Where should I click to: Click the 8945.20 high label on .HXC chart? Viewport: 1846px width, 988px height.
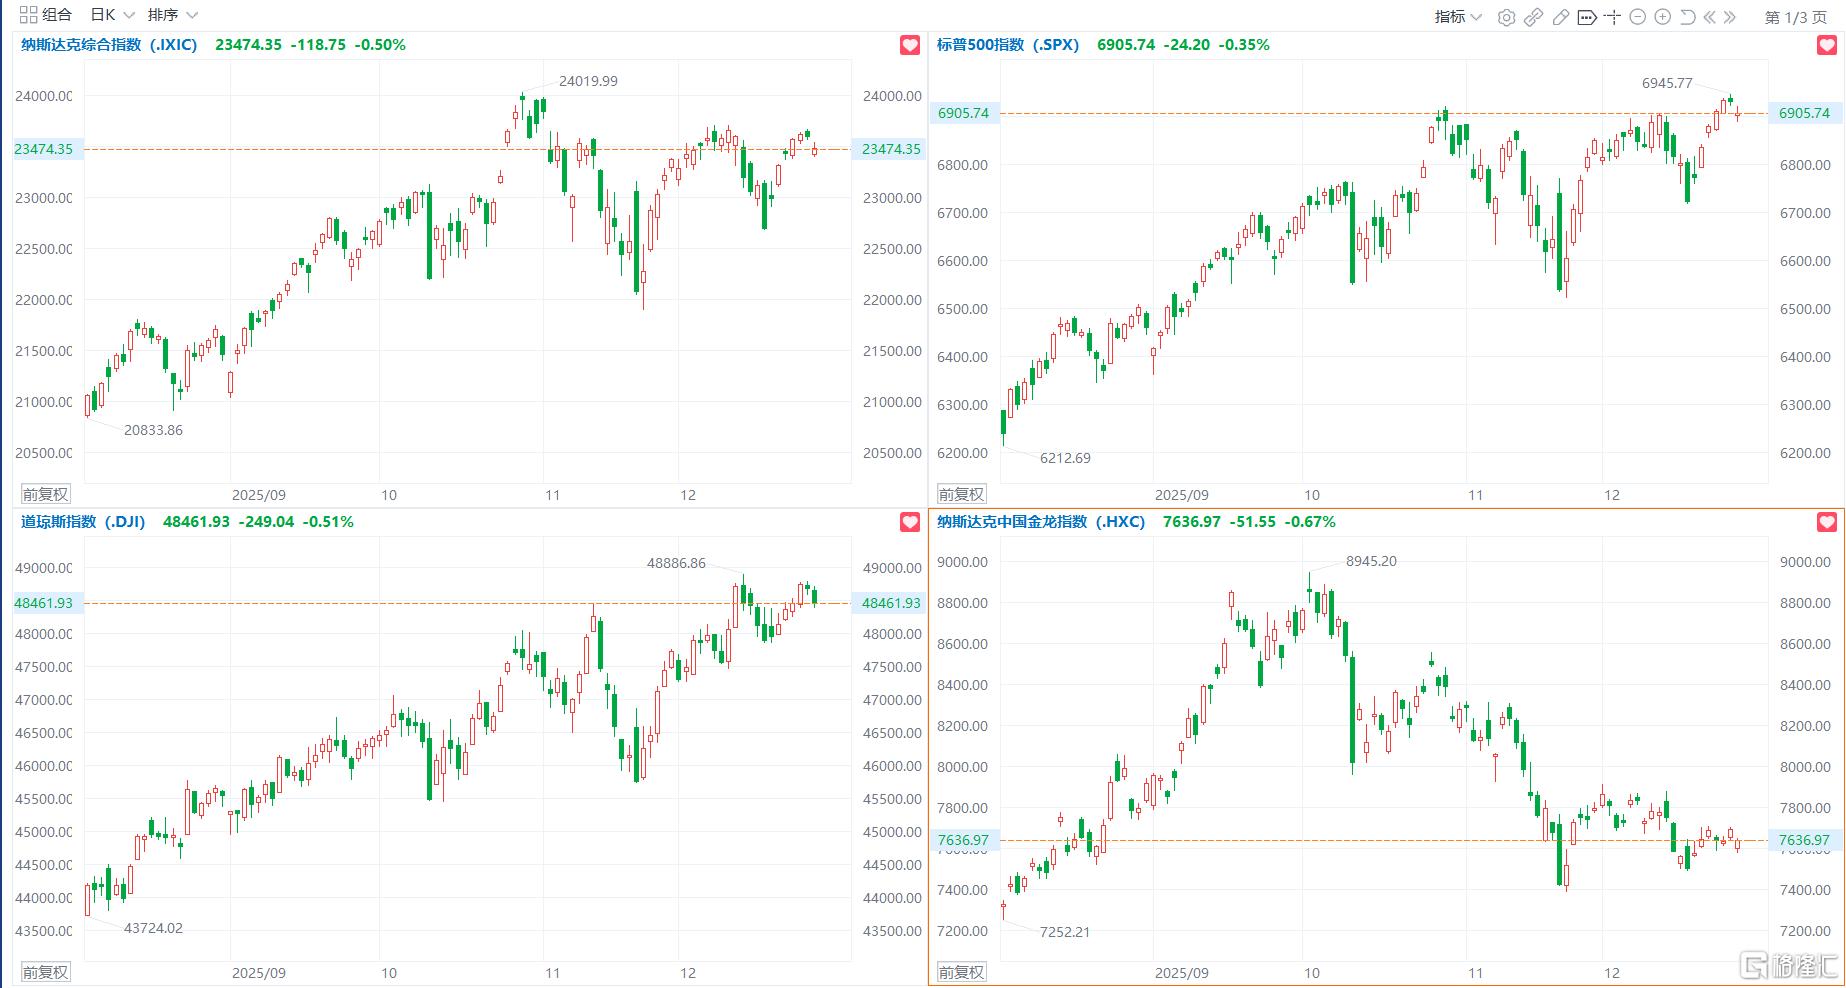(x=1371, y=561)
